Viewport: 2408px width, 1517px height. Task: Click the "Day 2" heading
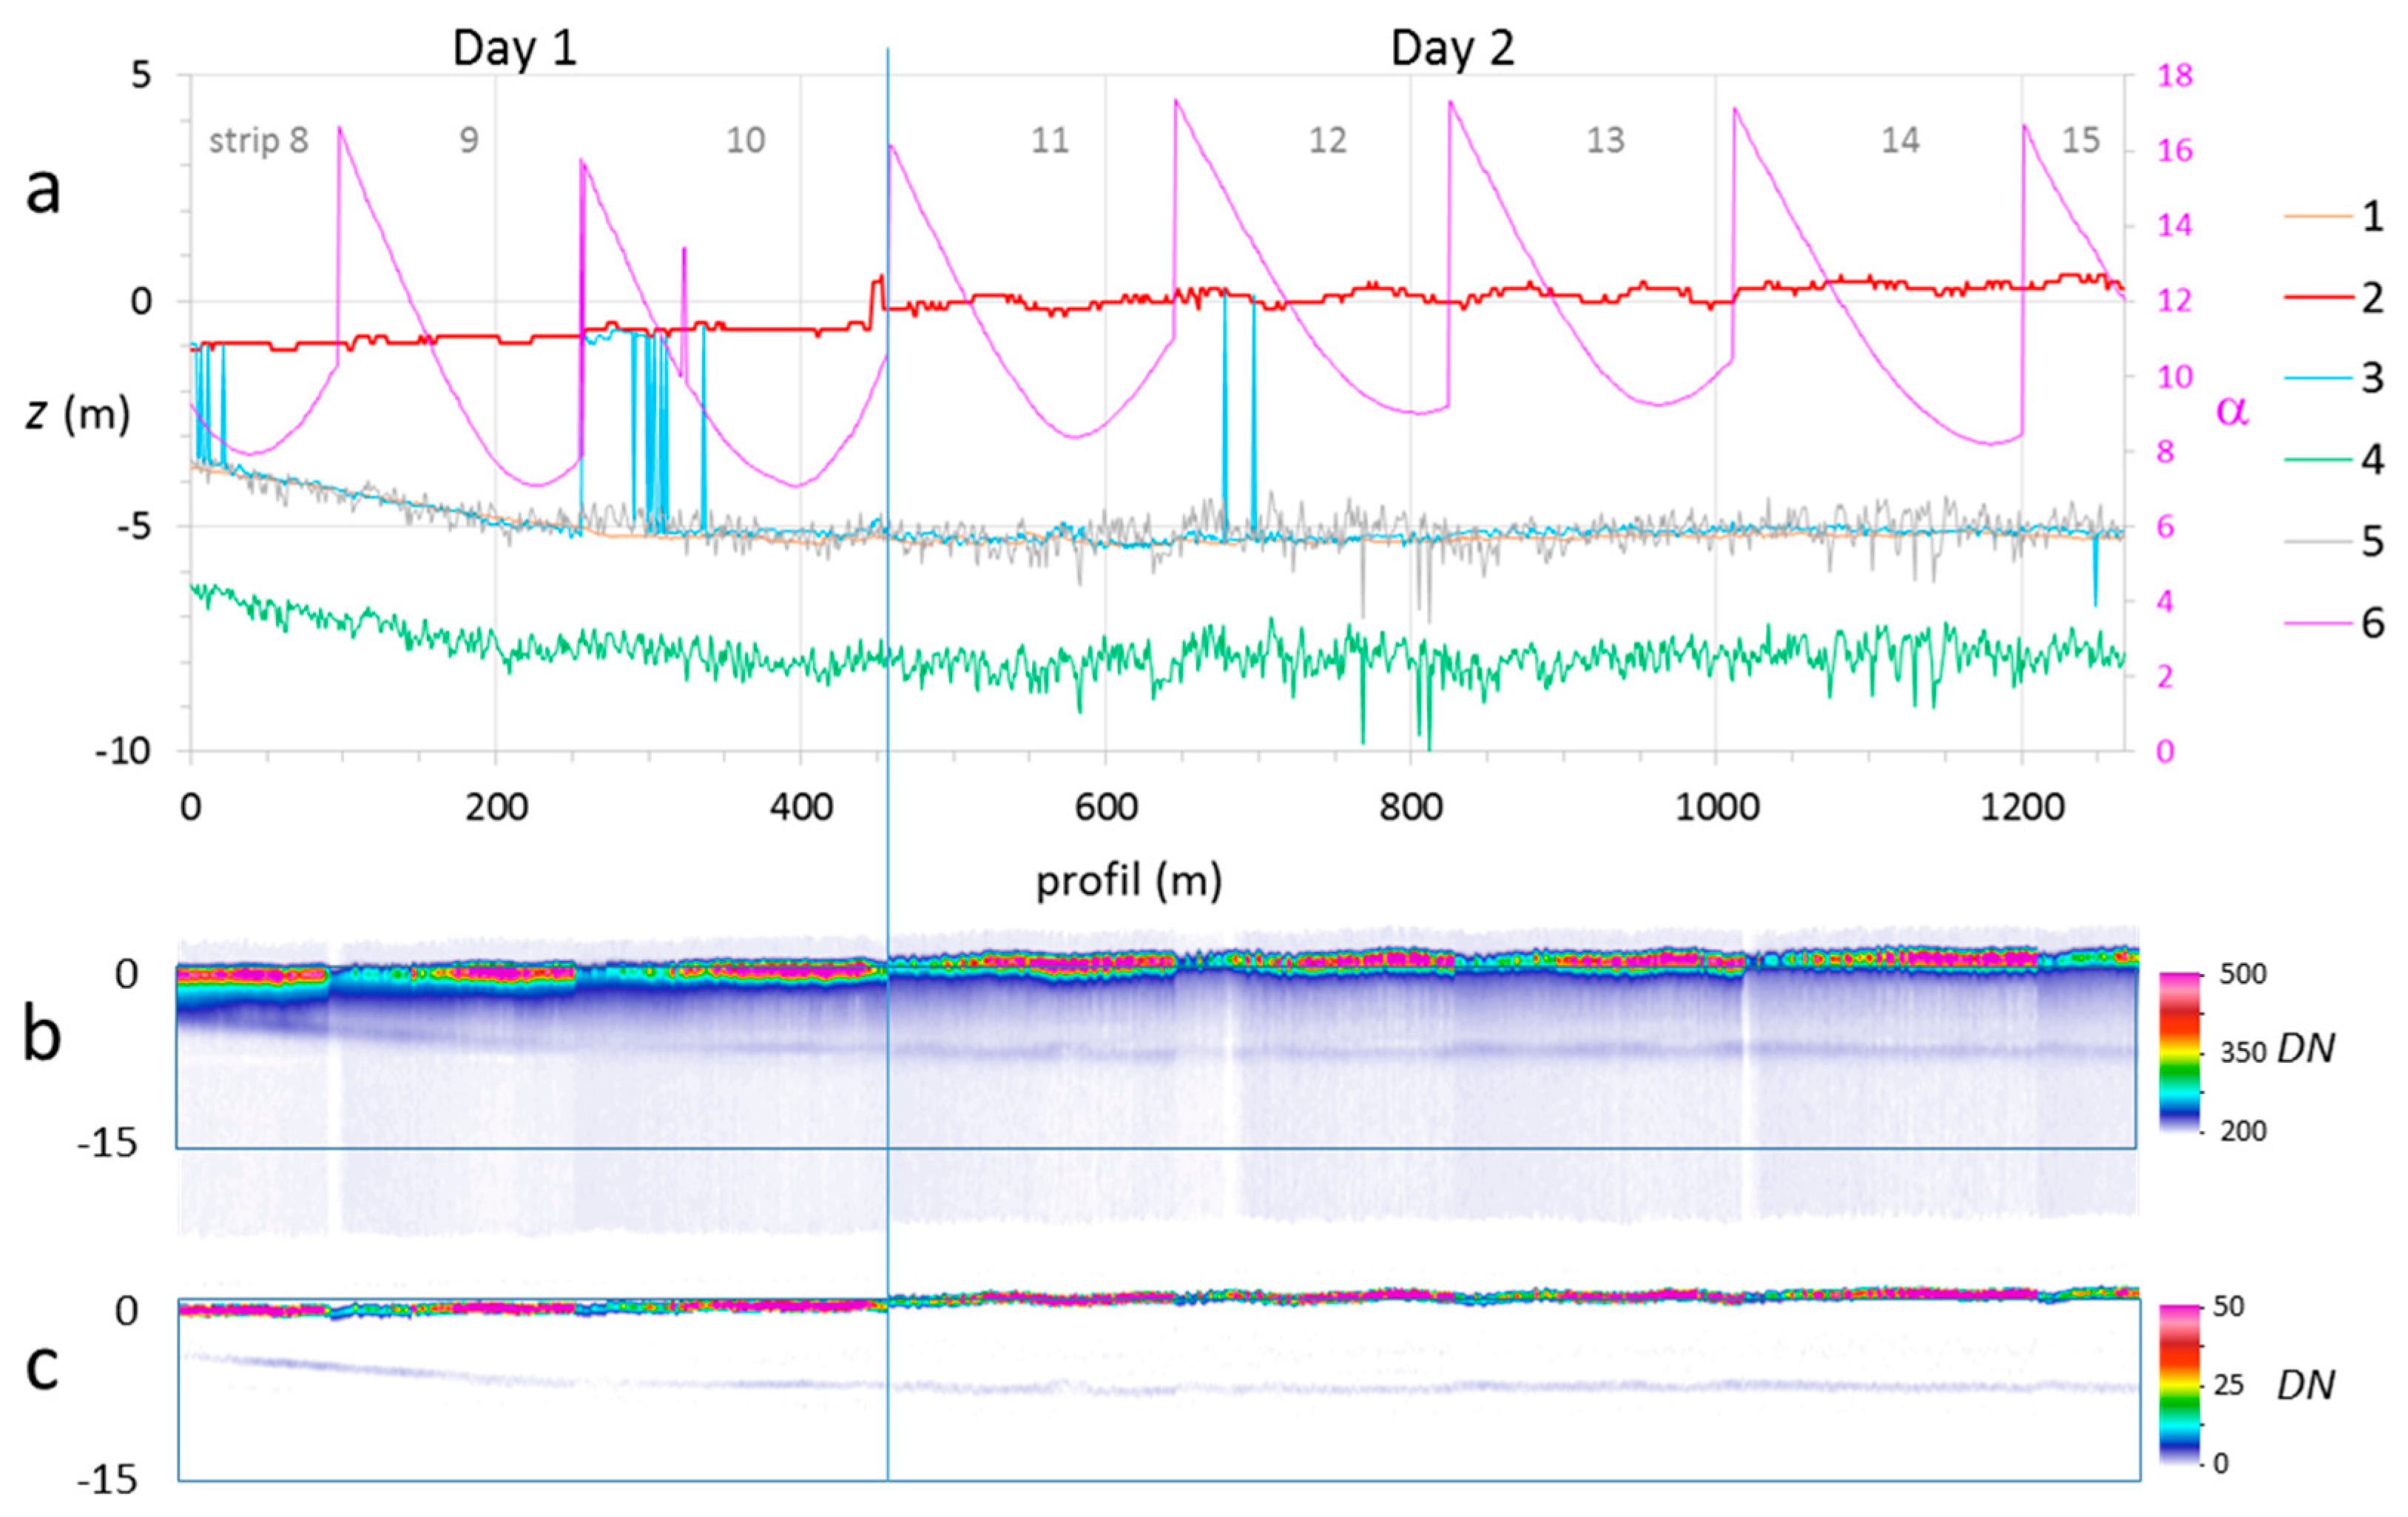(1452, 48)
